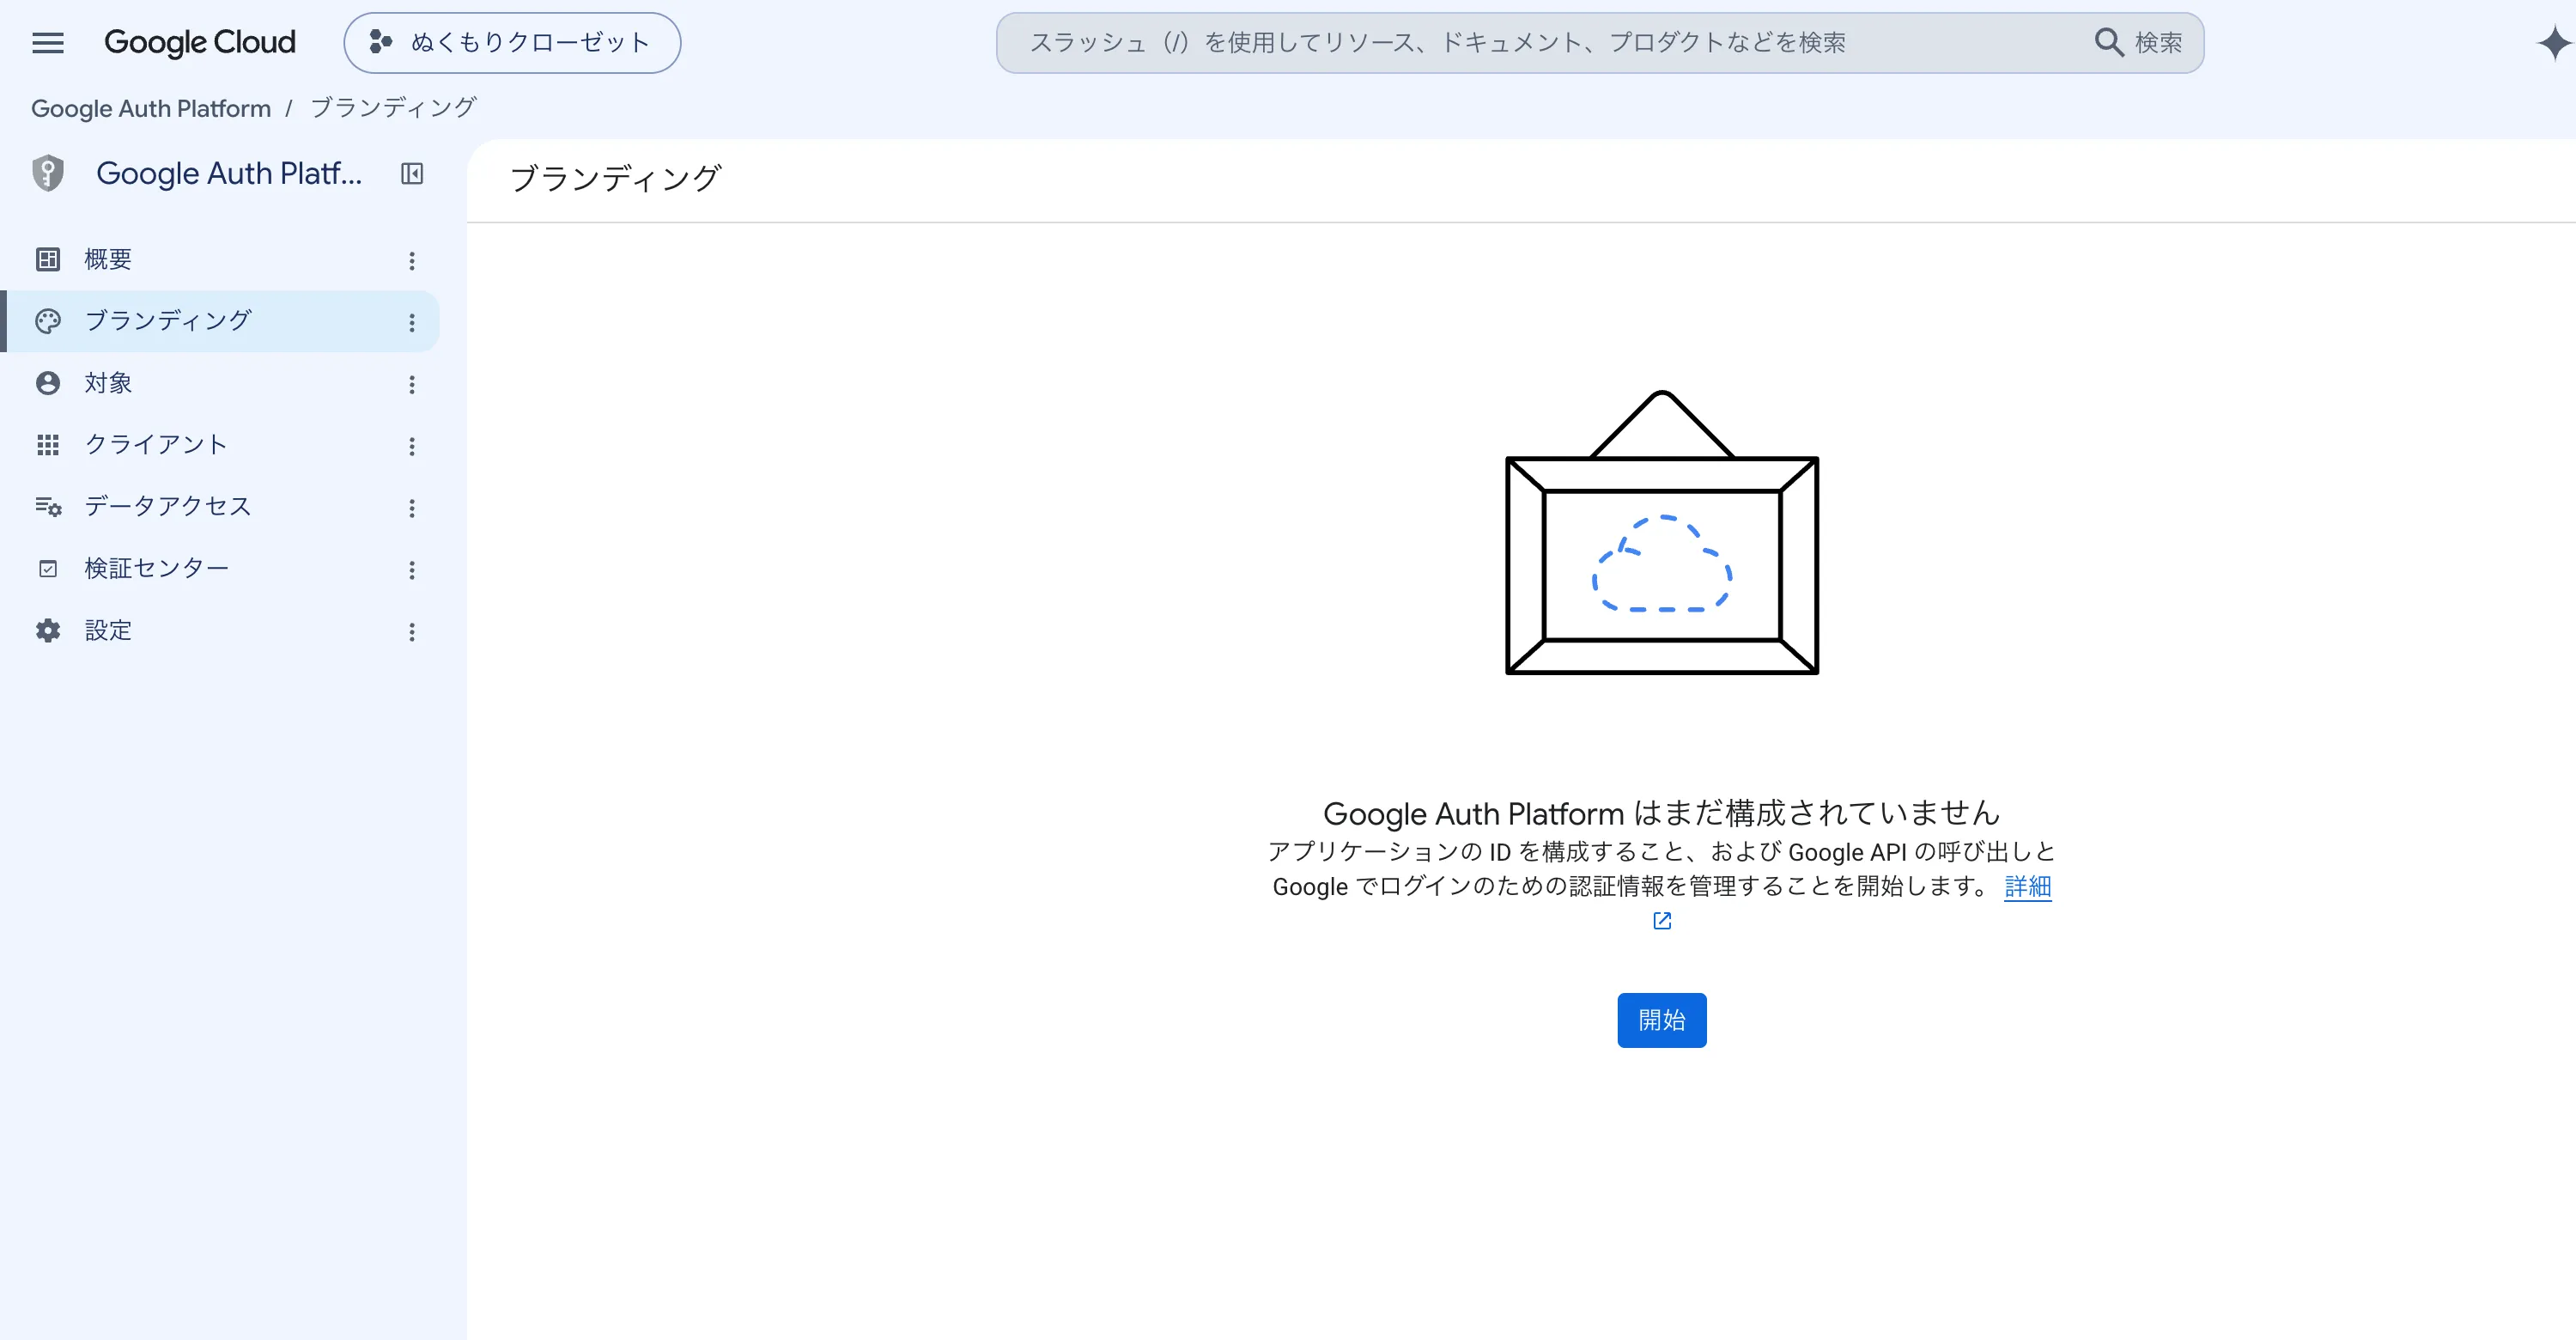Click the 設定 gear icon
This screenshot has width=2576, height=1340.
point(48,631)
